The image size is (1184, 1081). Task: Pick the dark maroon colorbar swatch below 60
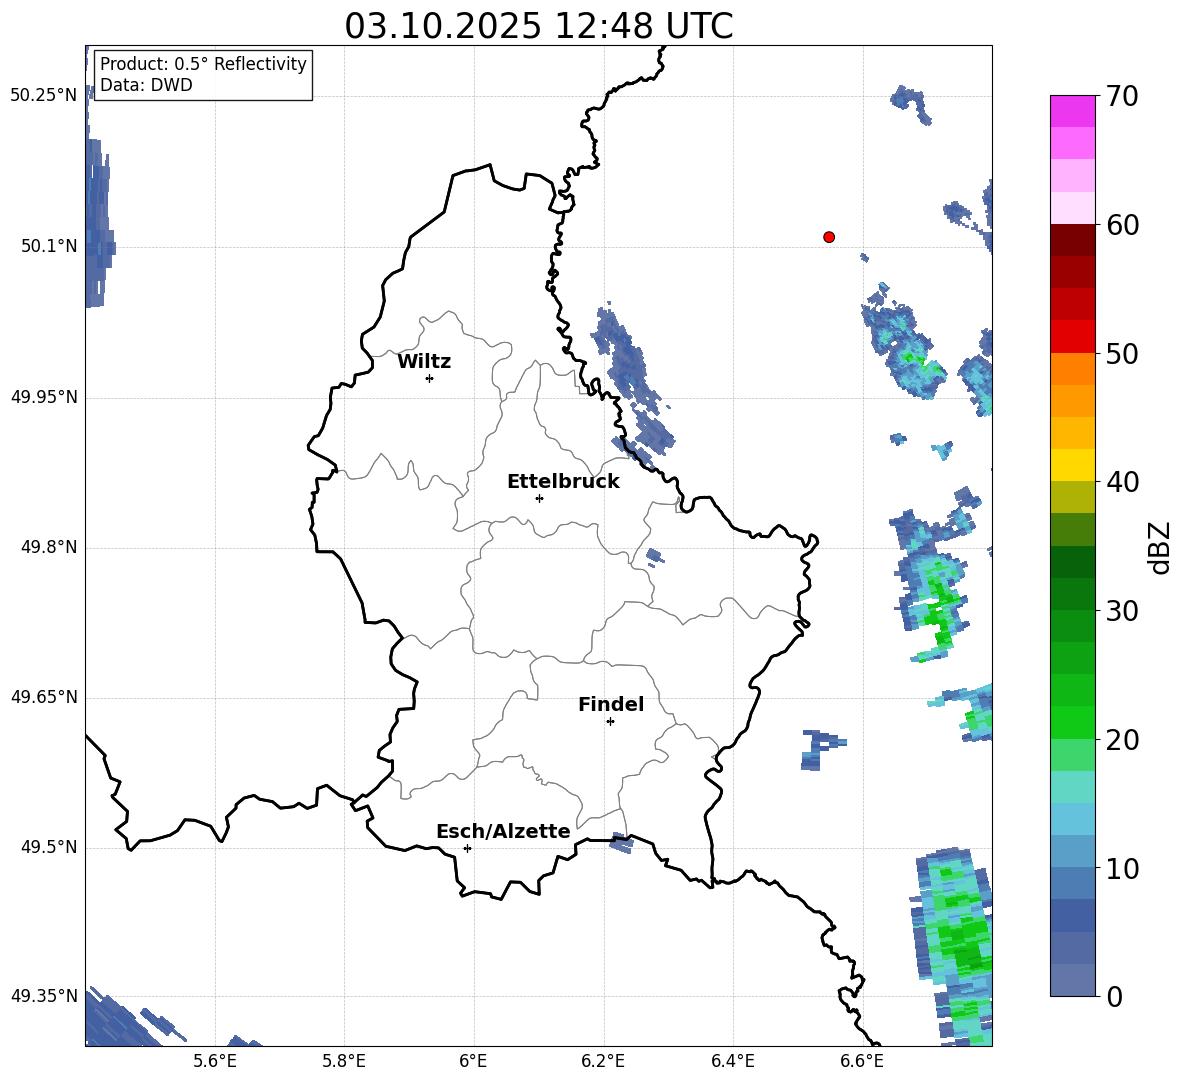[x=1072, y=241]
